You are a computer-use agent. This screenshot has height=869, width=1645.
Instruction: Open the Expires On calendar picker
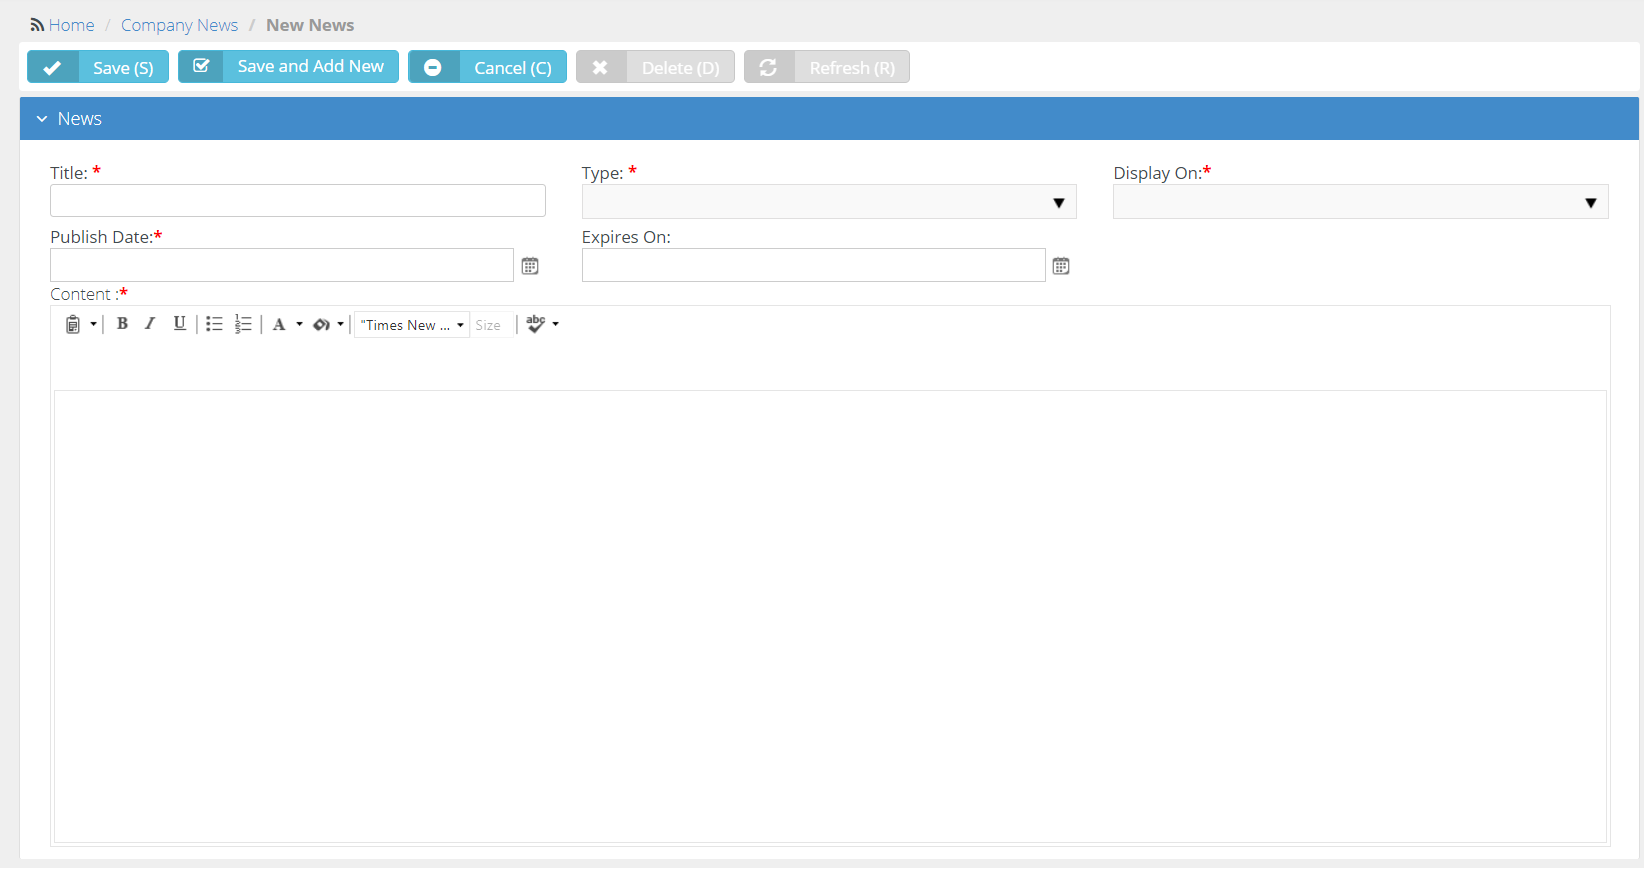(1061, 266)
